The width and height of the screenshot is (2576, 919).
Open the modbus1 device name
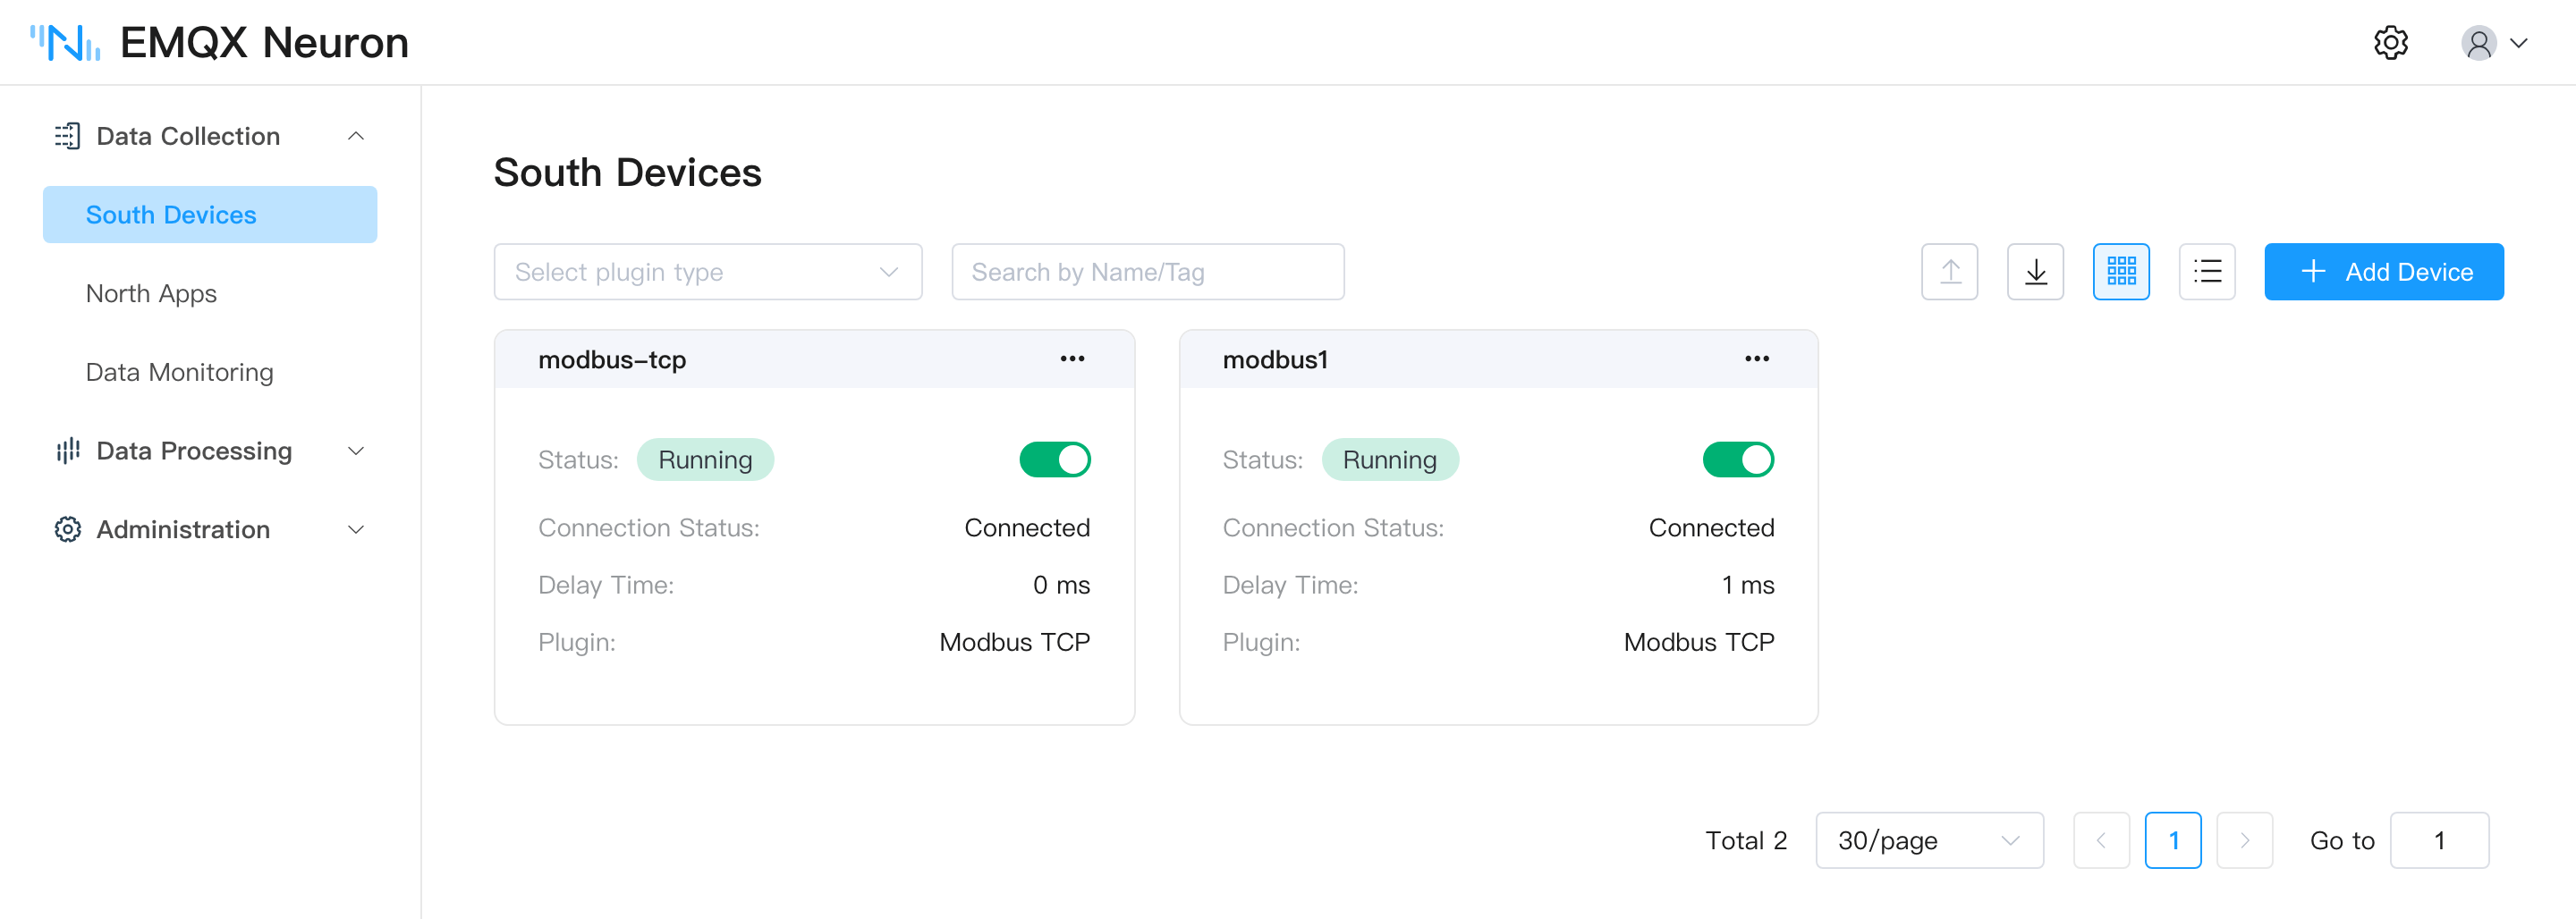tap(1275, 360)
